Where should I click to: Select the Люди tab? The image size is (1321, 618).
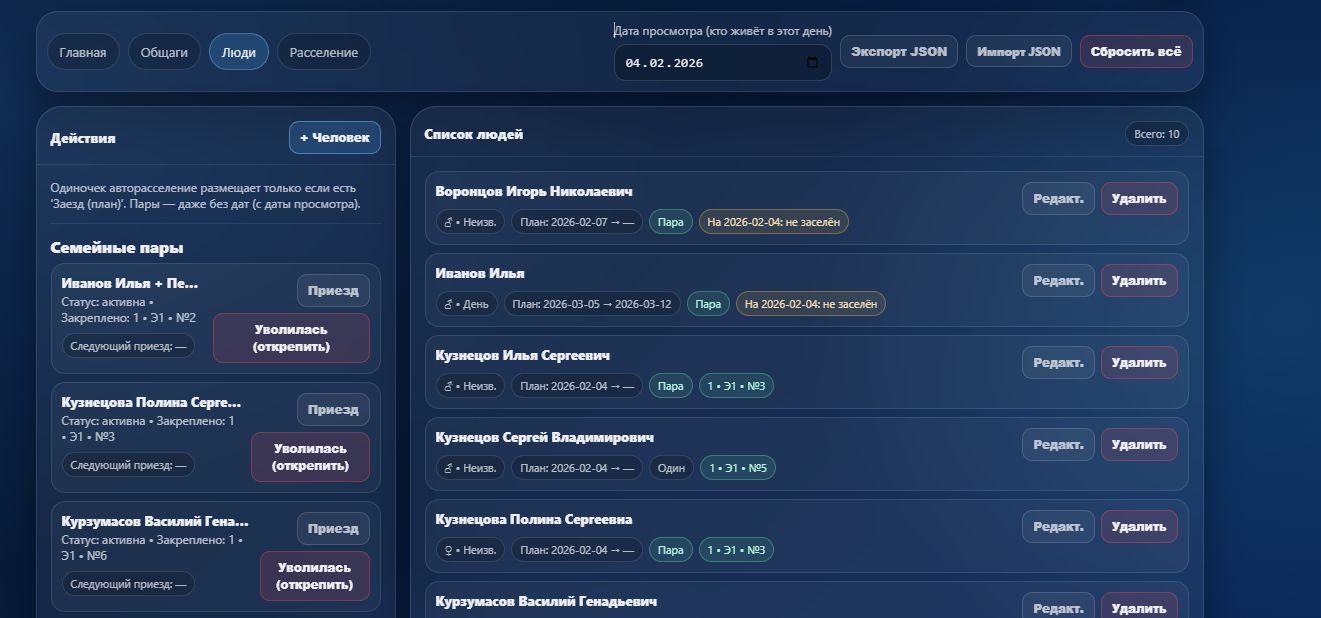238,52
